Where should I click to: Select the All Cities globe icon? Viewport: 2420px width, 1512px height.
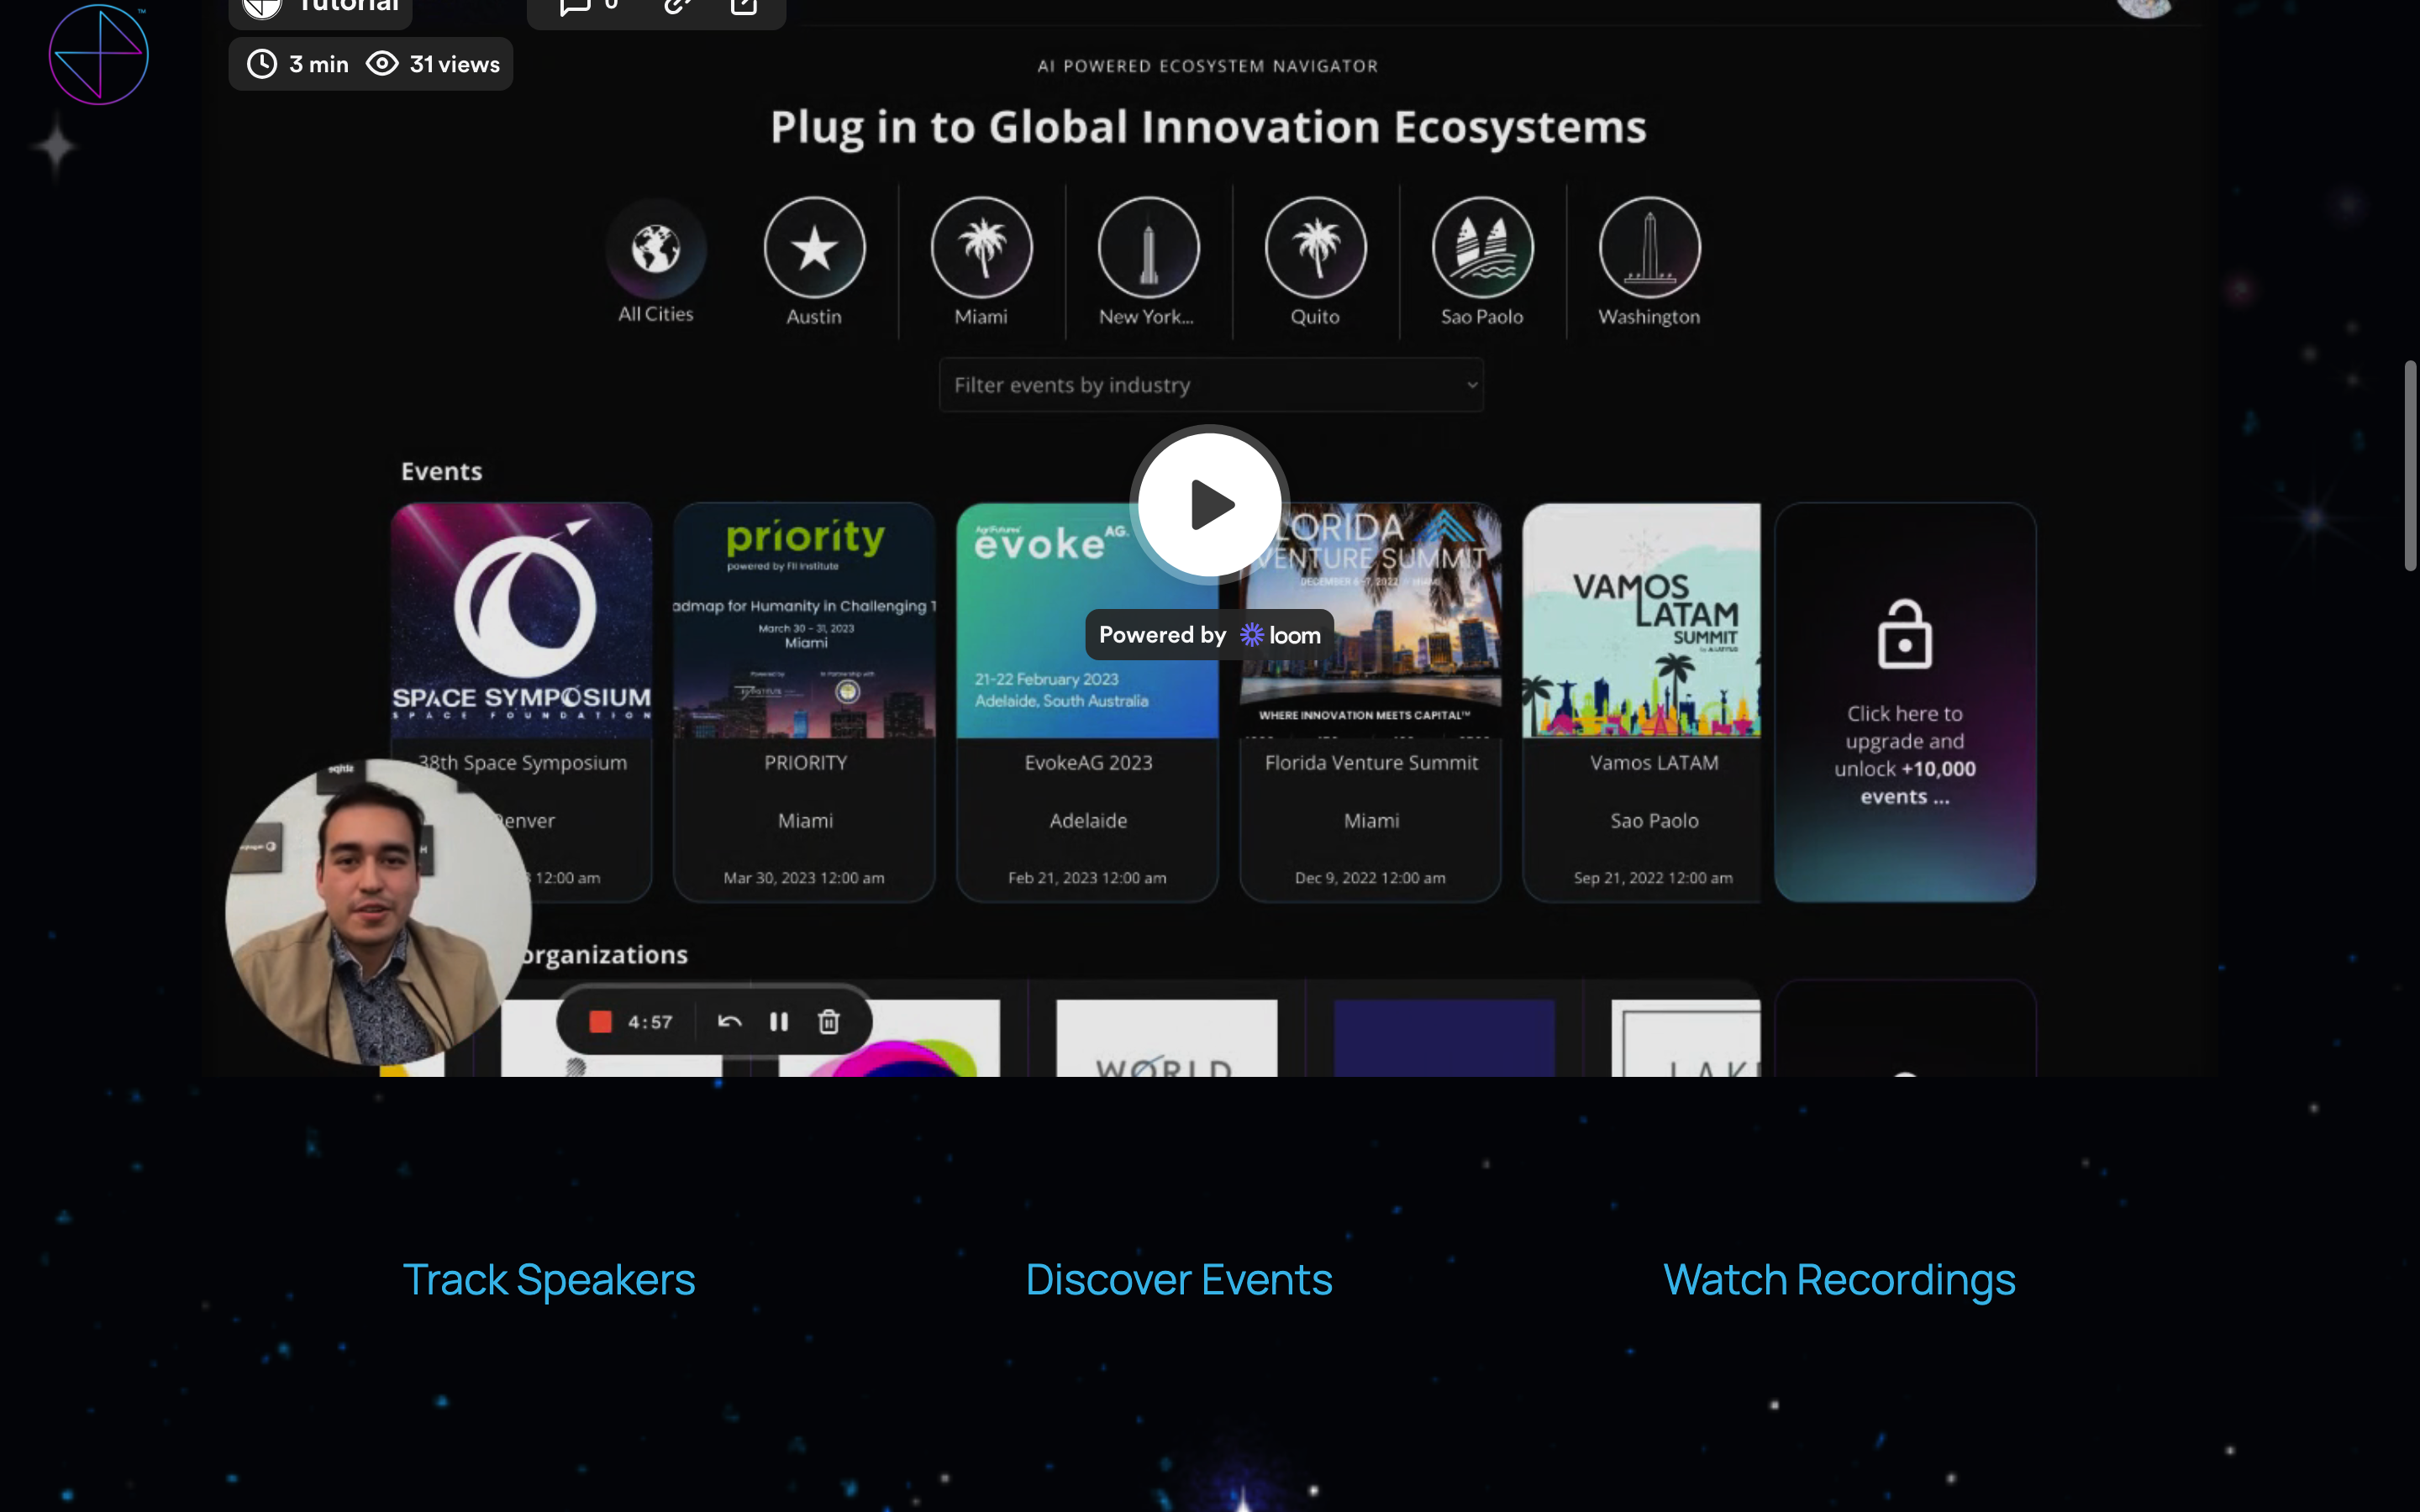(656, 248)
